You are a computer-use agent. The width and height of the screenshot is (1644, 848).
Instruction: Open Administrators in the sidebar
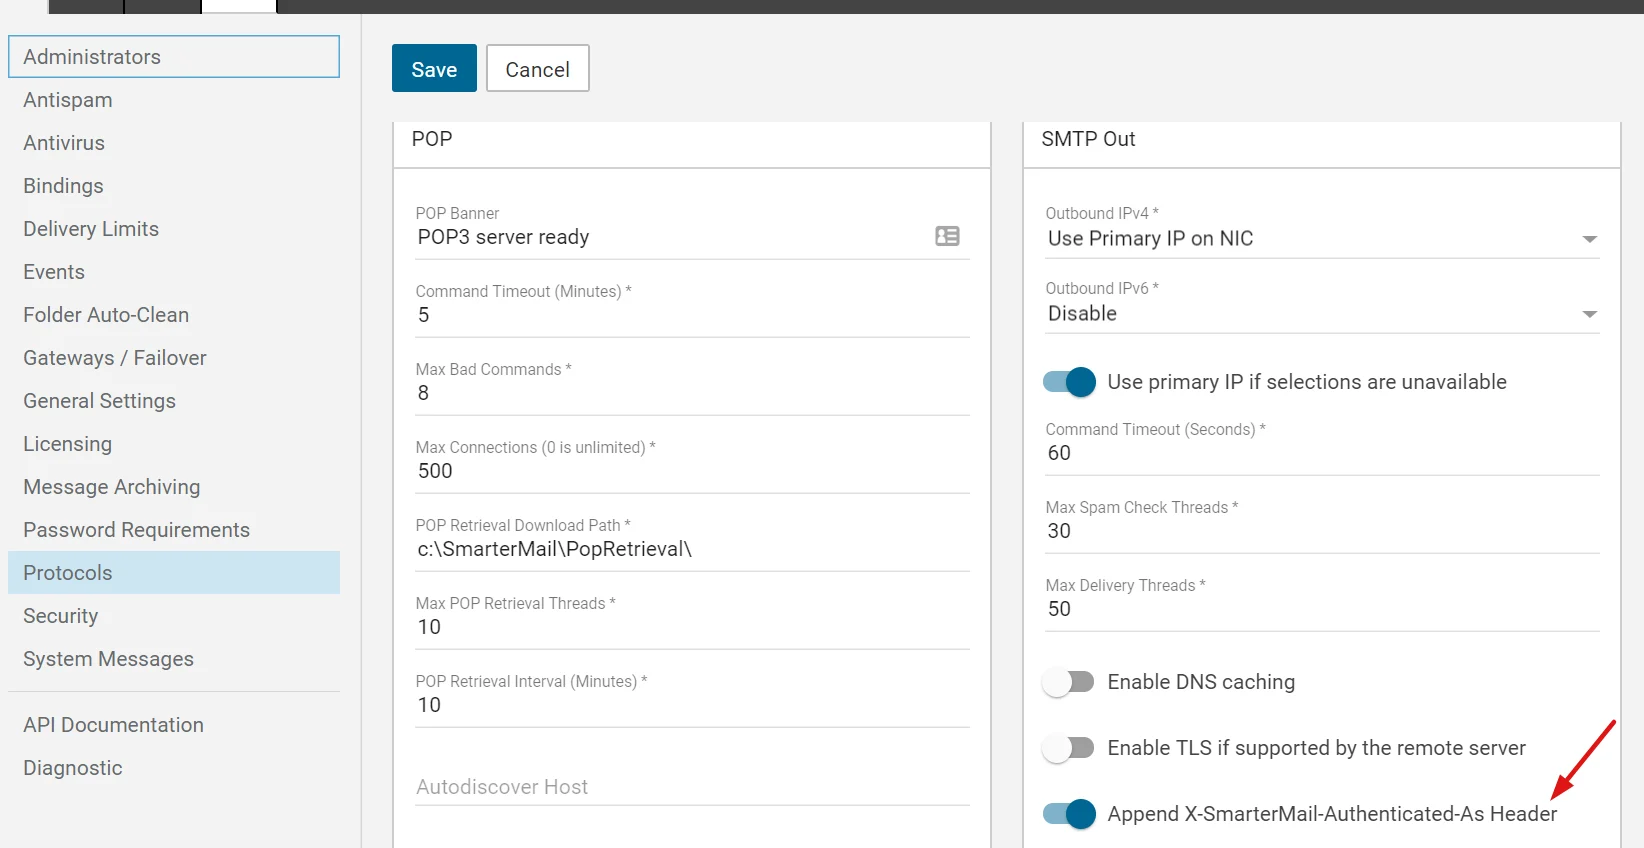pyautogui.click(x=174, y=57)
